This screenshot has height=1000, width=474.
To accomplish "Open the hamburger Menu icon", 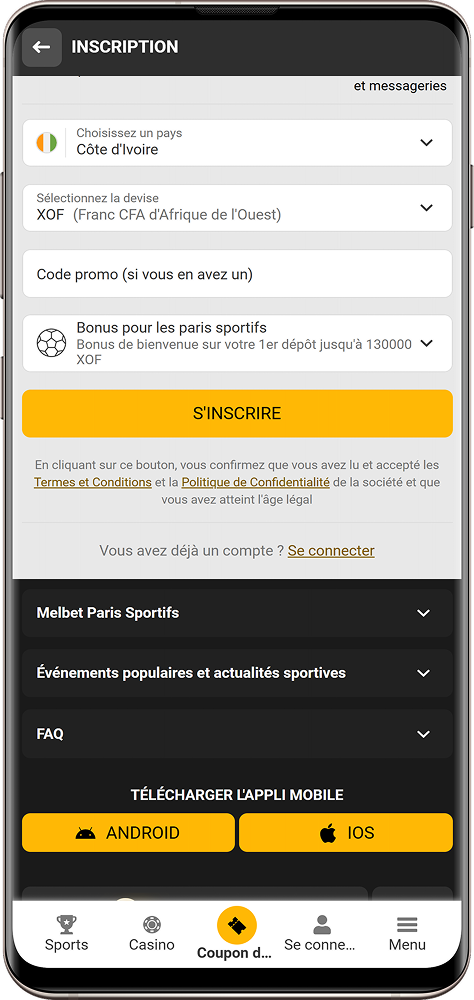I will coord(407,924).
